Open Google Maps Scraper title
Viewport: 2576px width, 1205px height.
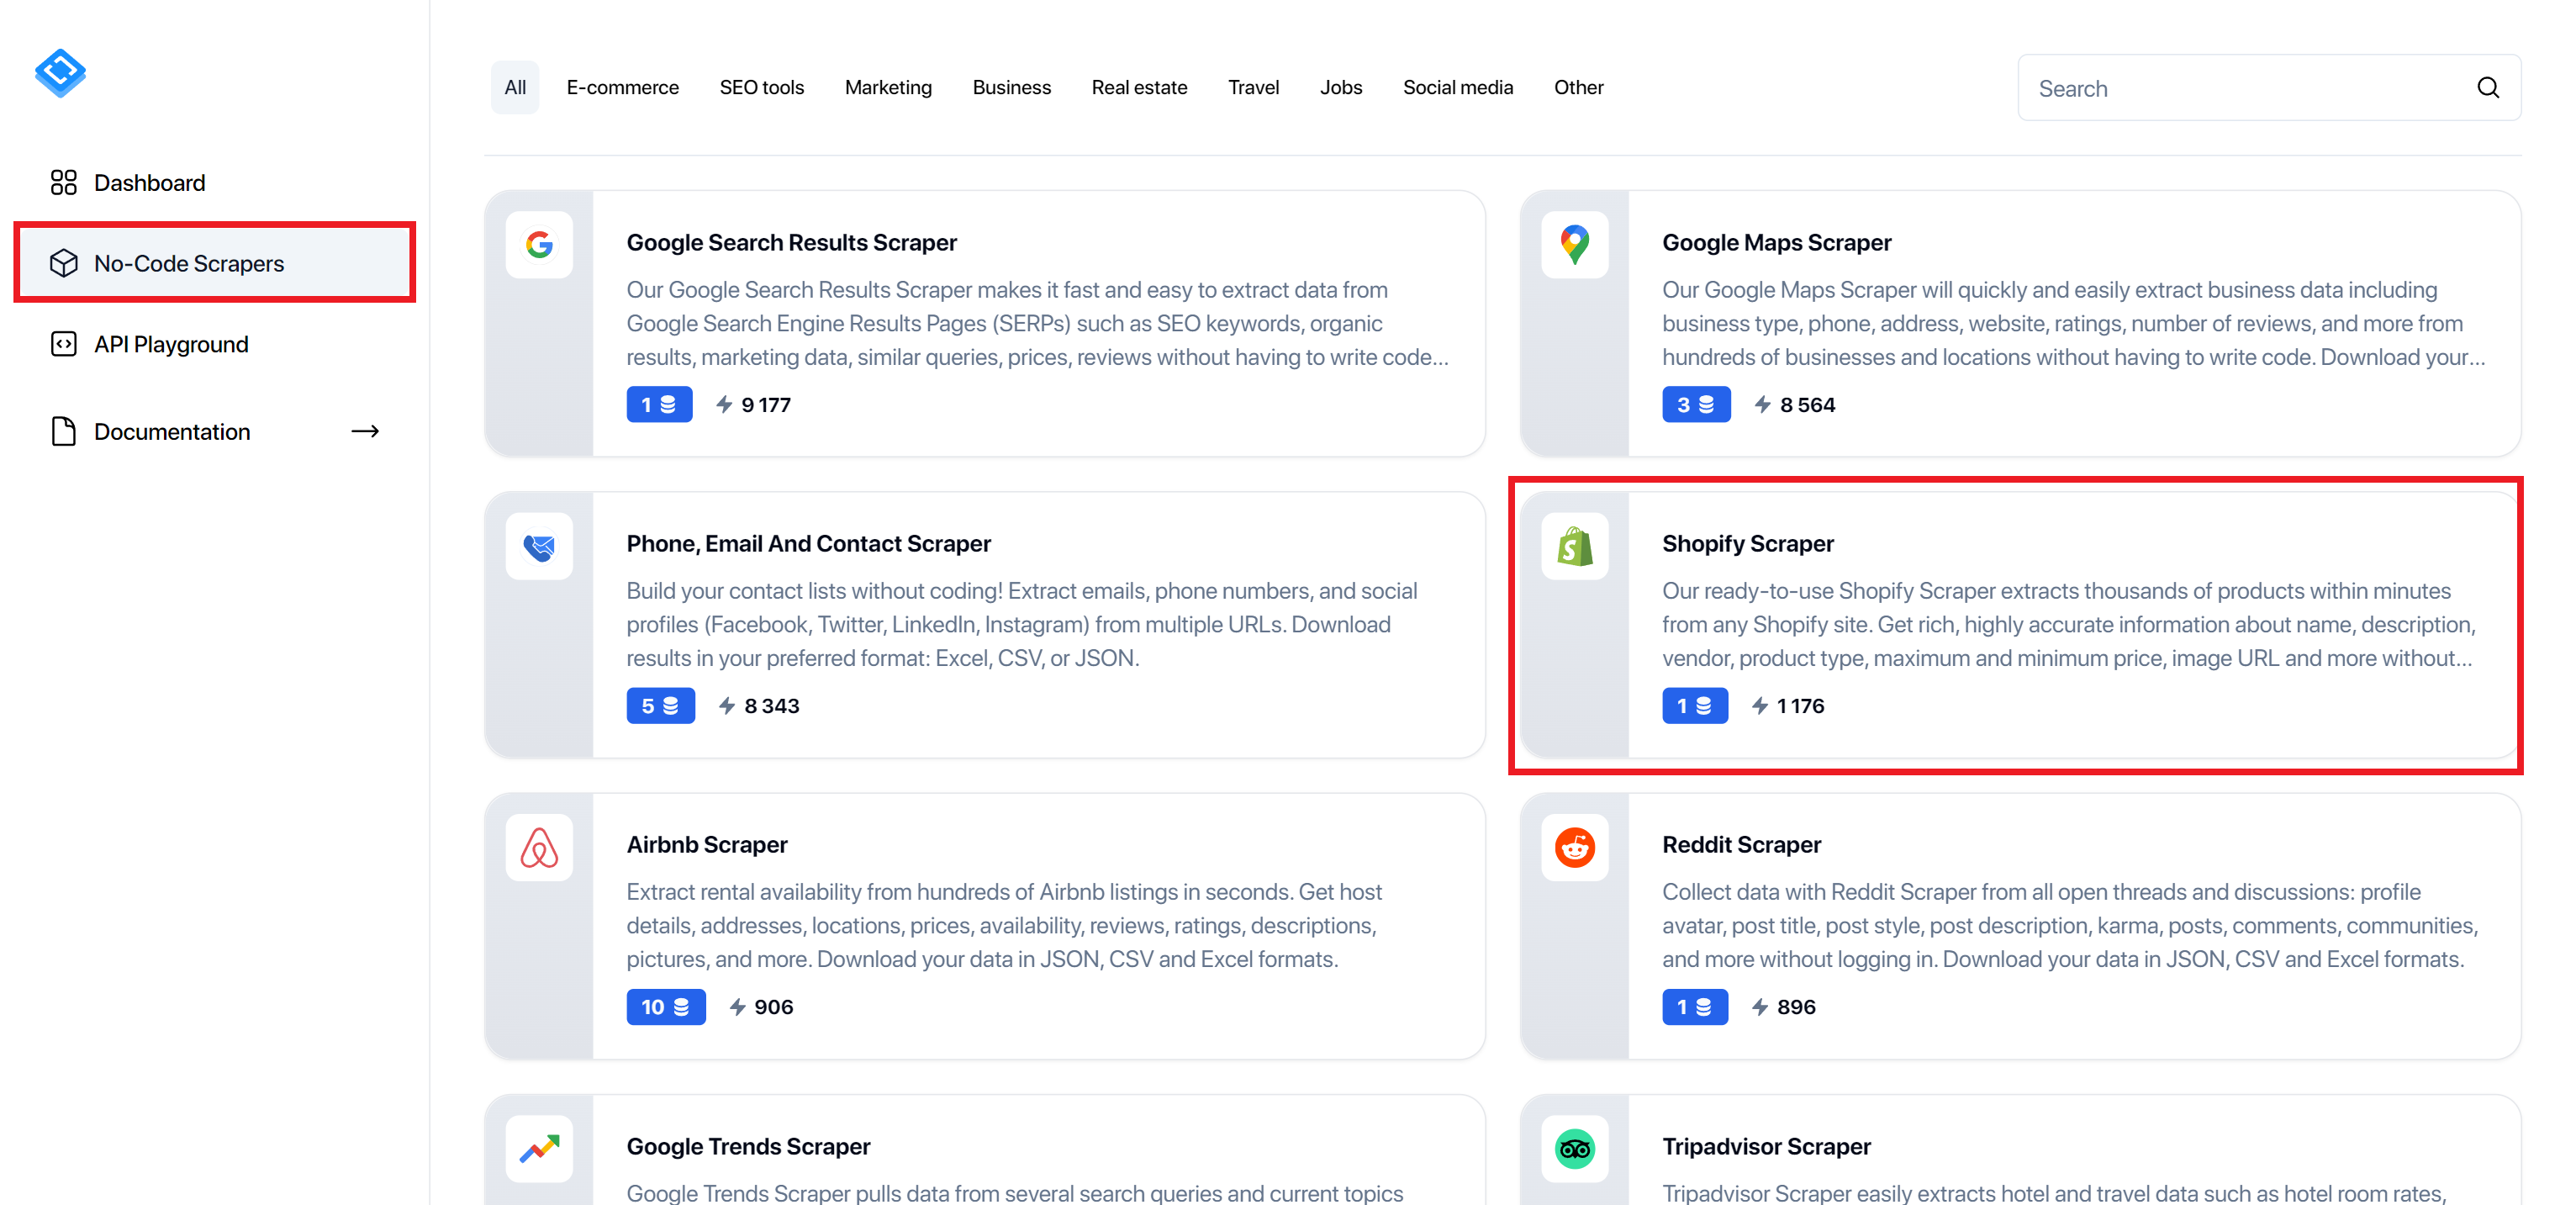pyautogui.click(x=1777, y=242)
